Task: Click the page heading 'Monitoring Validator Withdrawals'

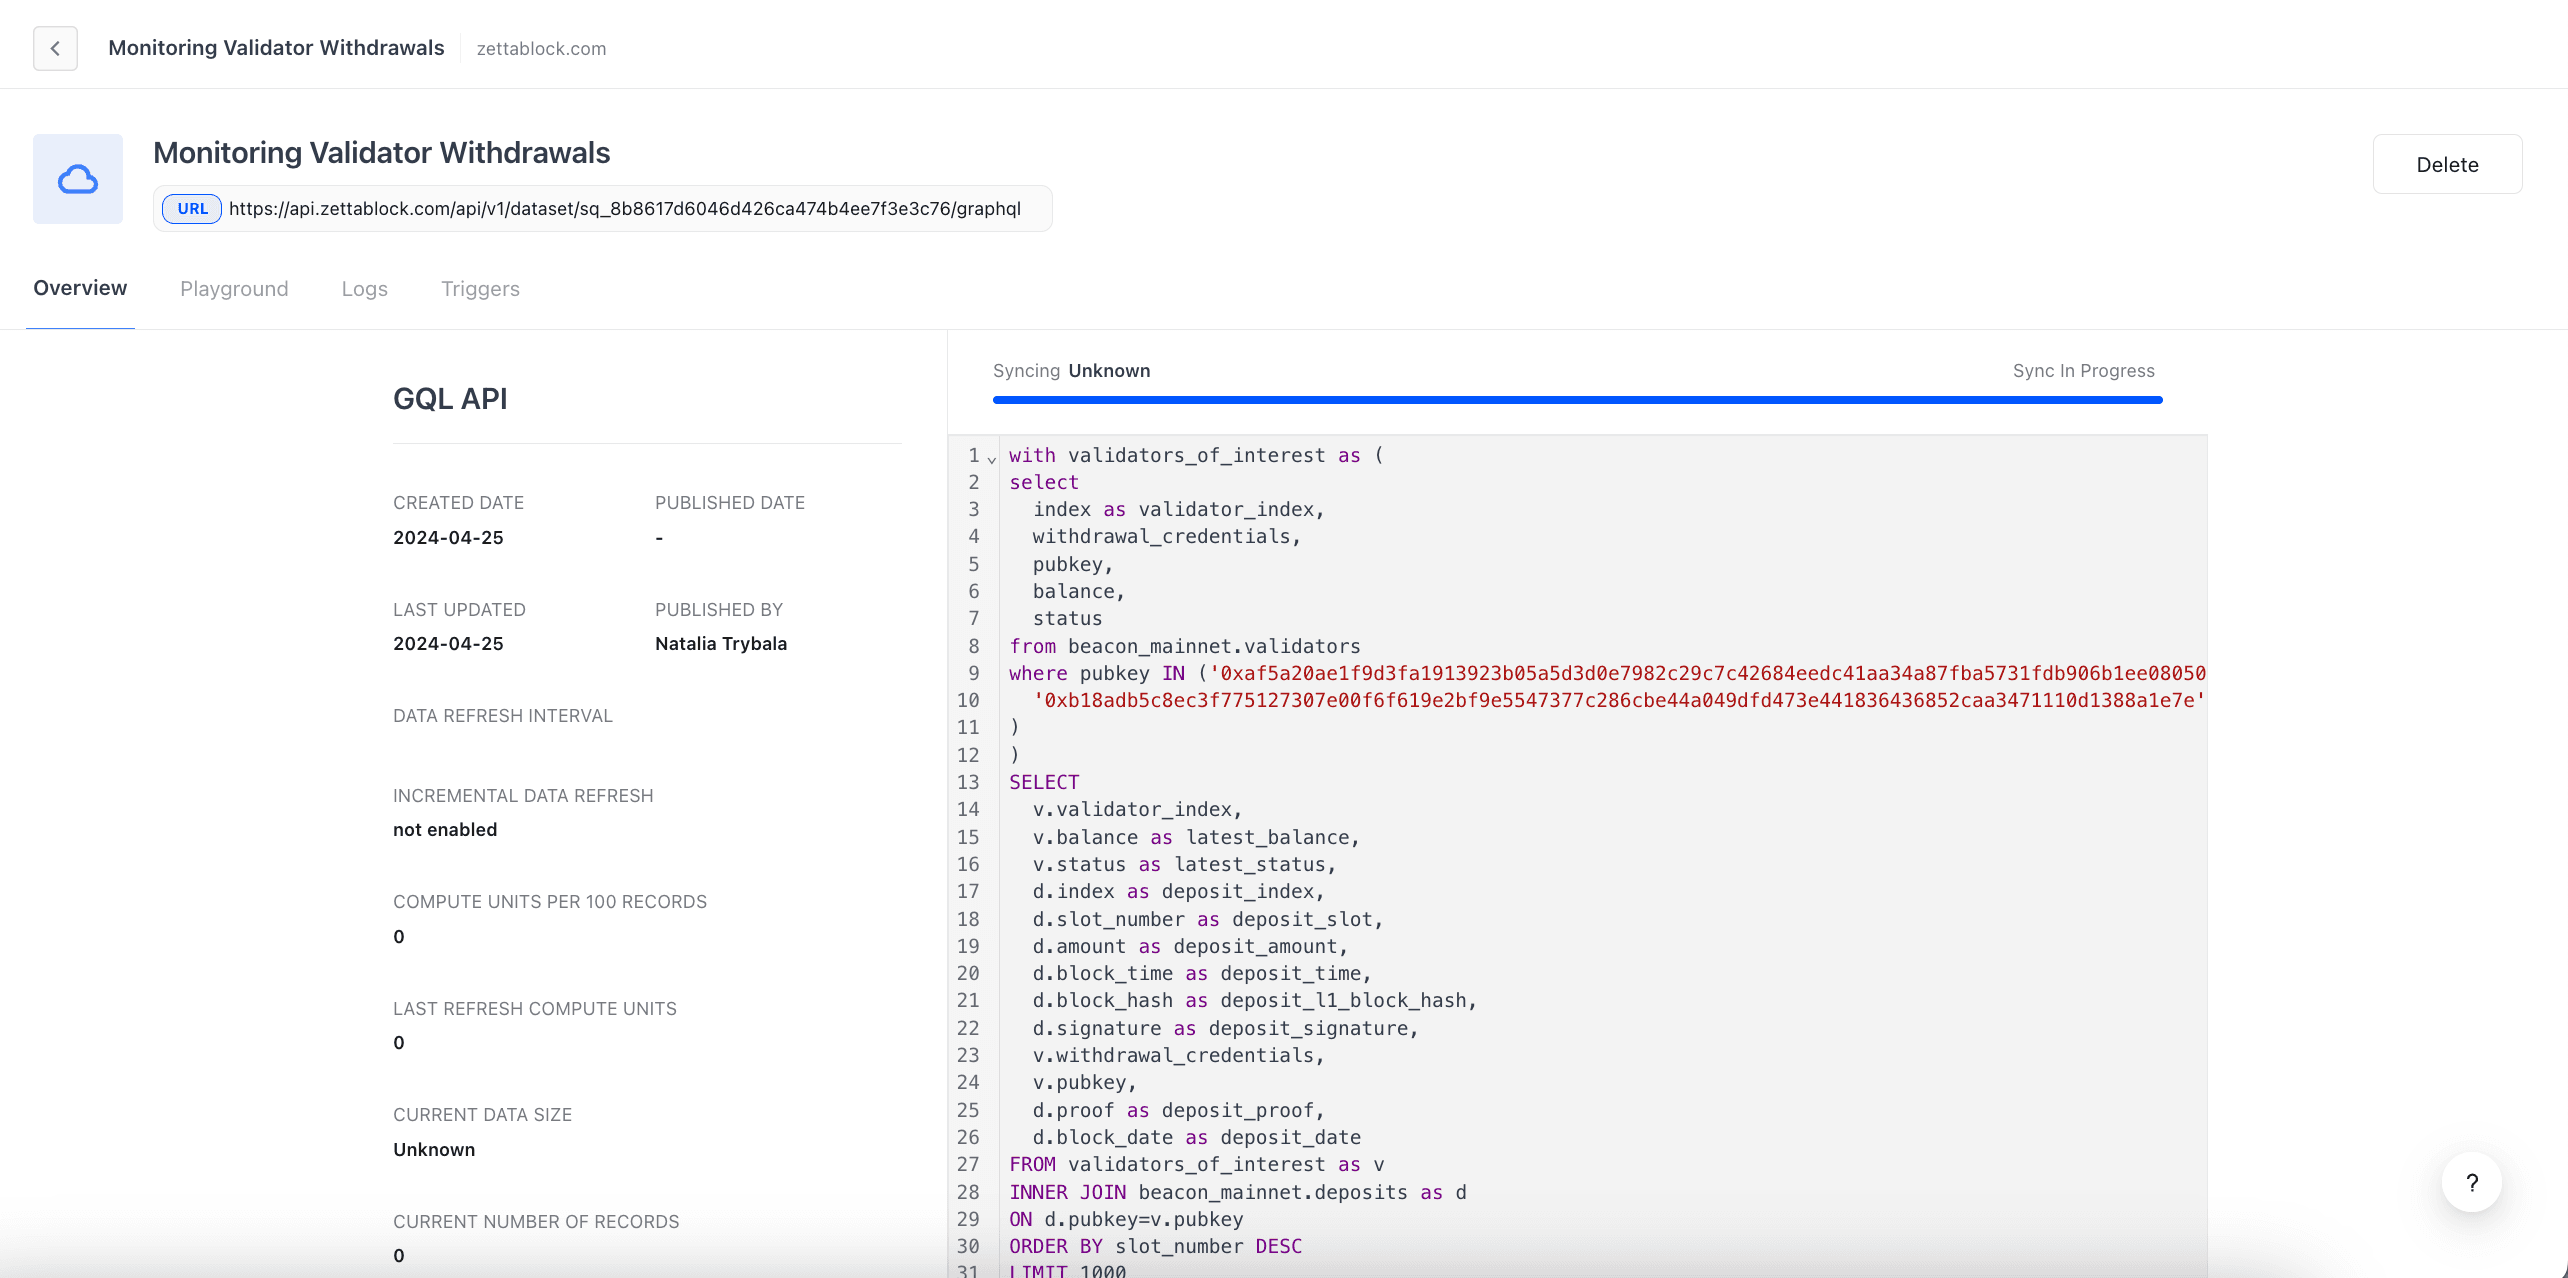Action: pos(381,153)
